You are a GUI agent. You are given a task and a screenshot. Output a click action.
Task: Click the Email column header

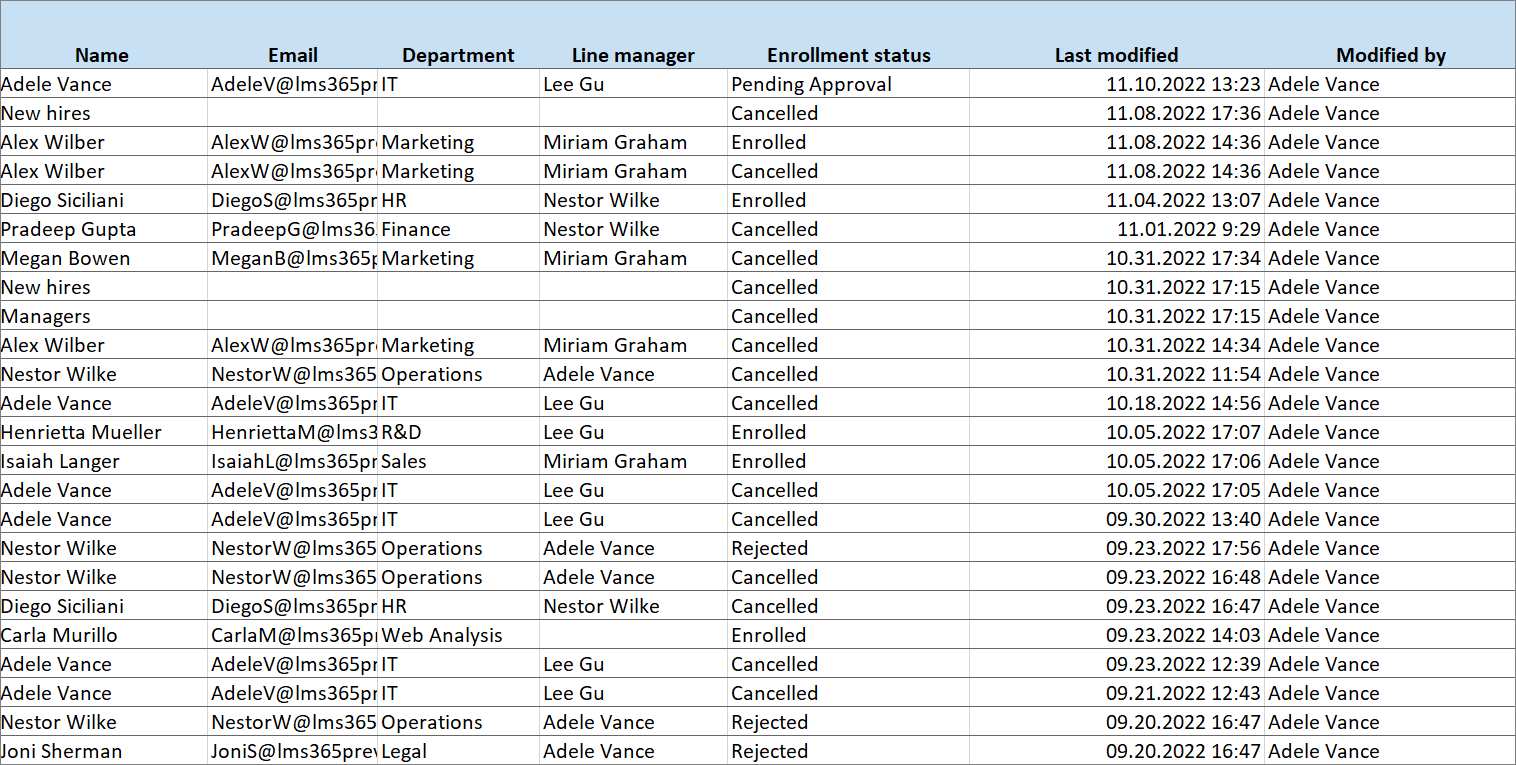pyautogui.click(x=292, y=55)
